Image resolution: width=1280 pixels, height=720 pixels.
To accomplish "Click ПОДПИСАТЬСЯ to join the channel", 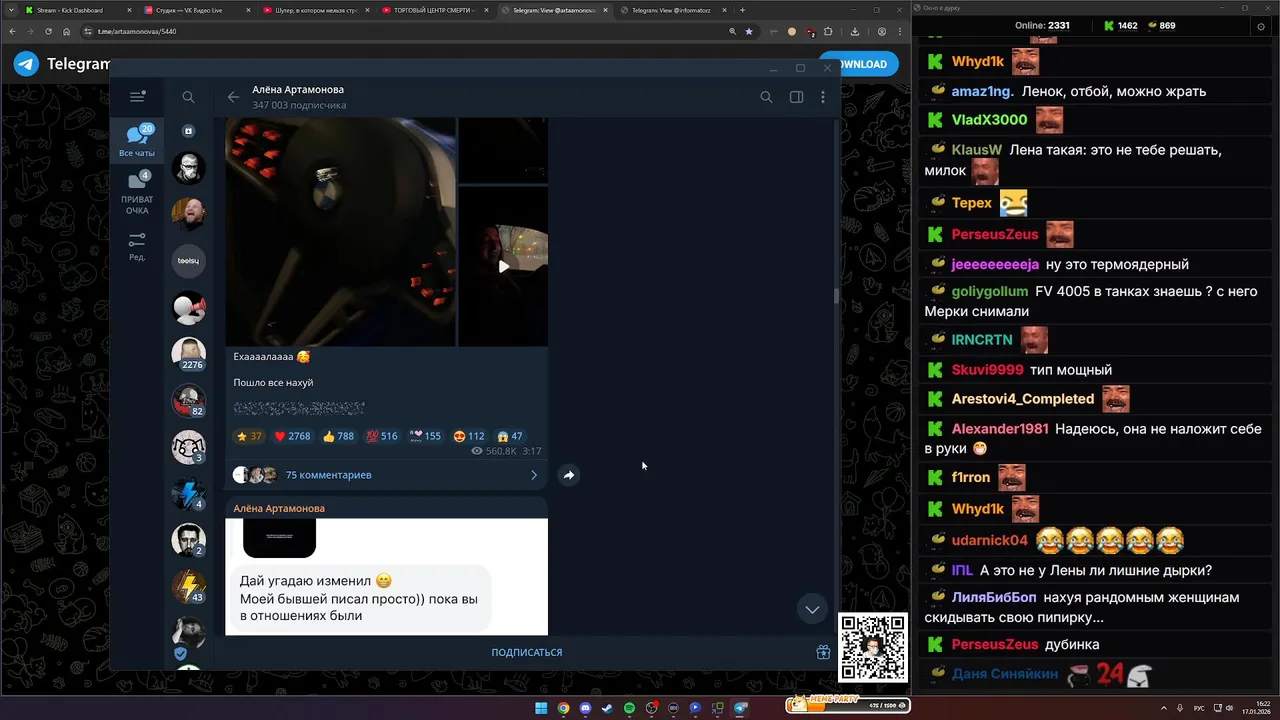I will click(526, 652).
